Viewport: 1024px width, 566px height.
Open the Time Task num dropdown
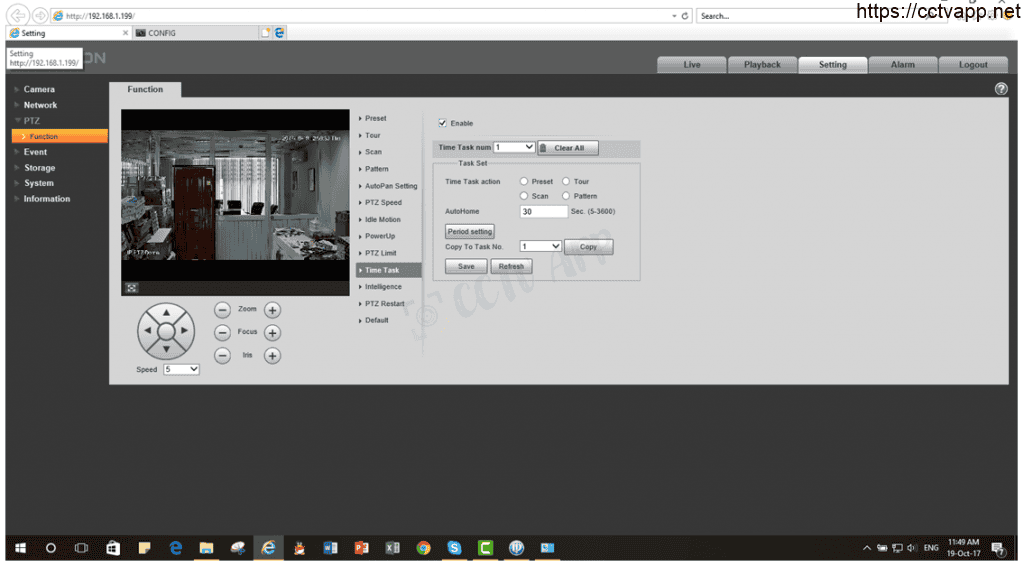tap(515, 147)
